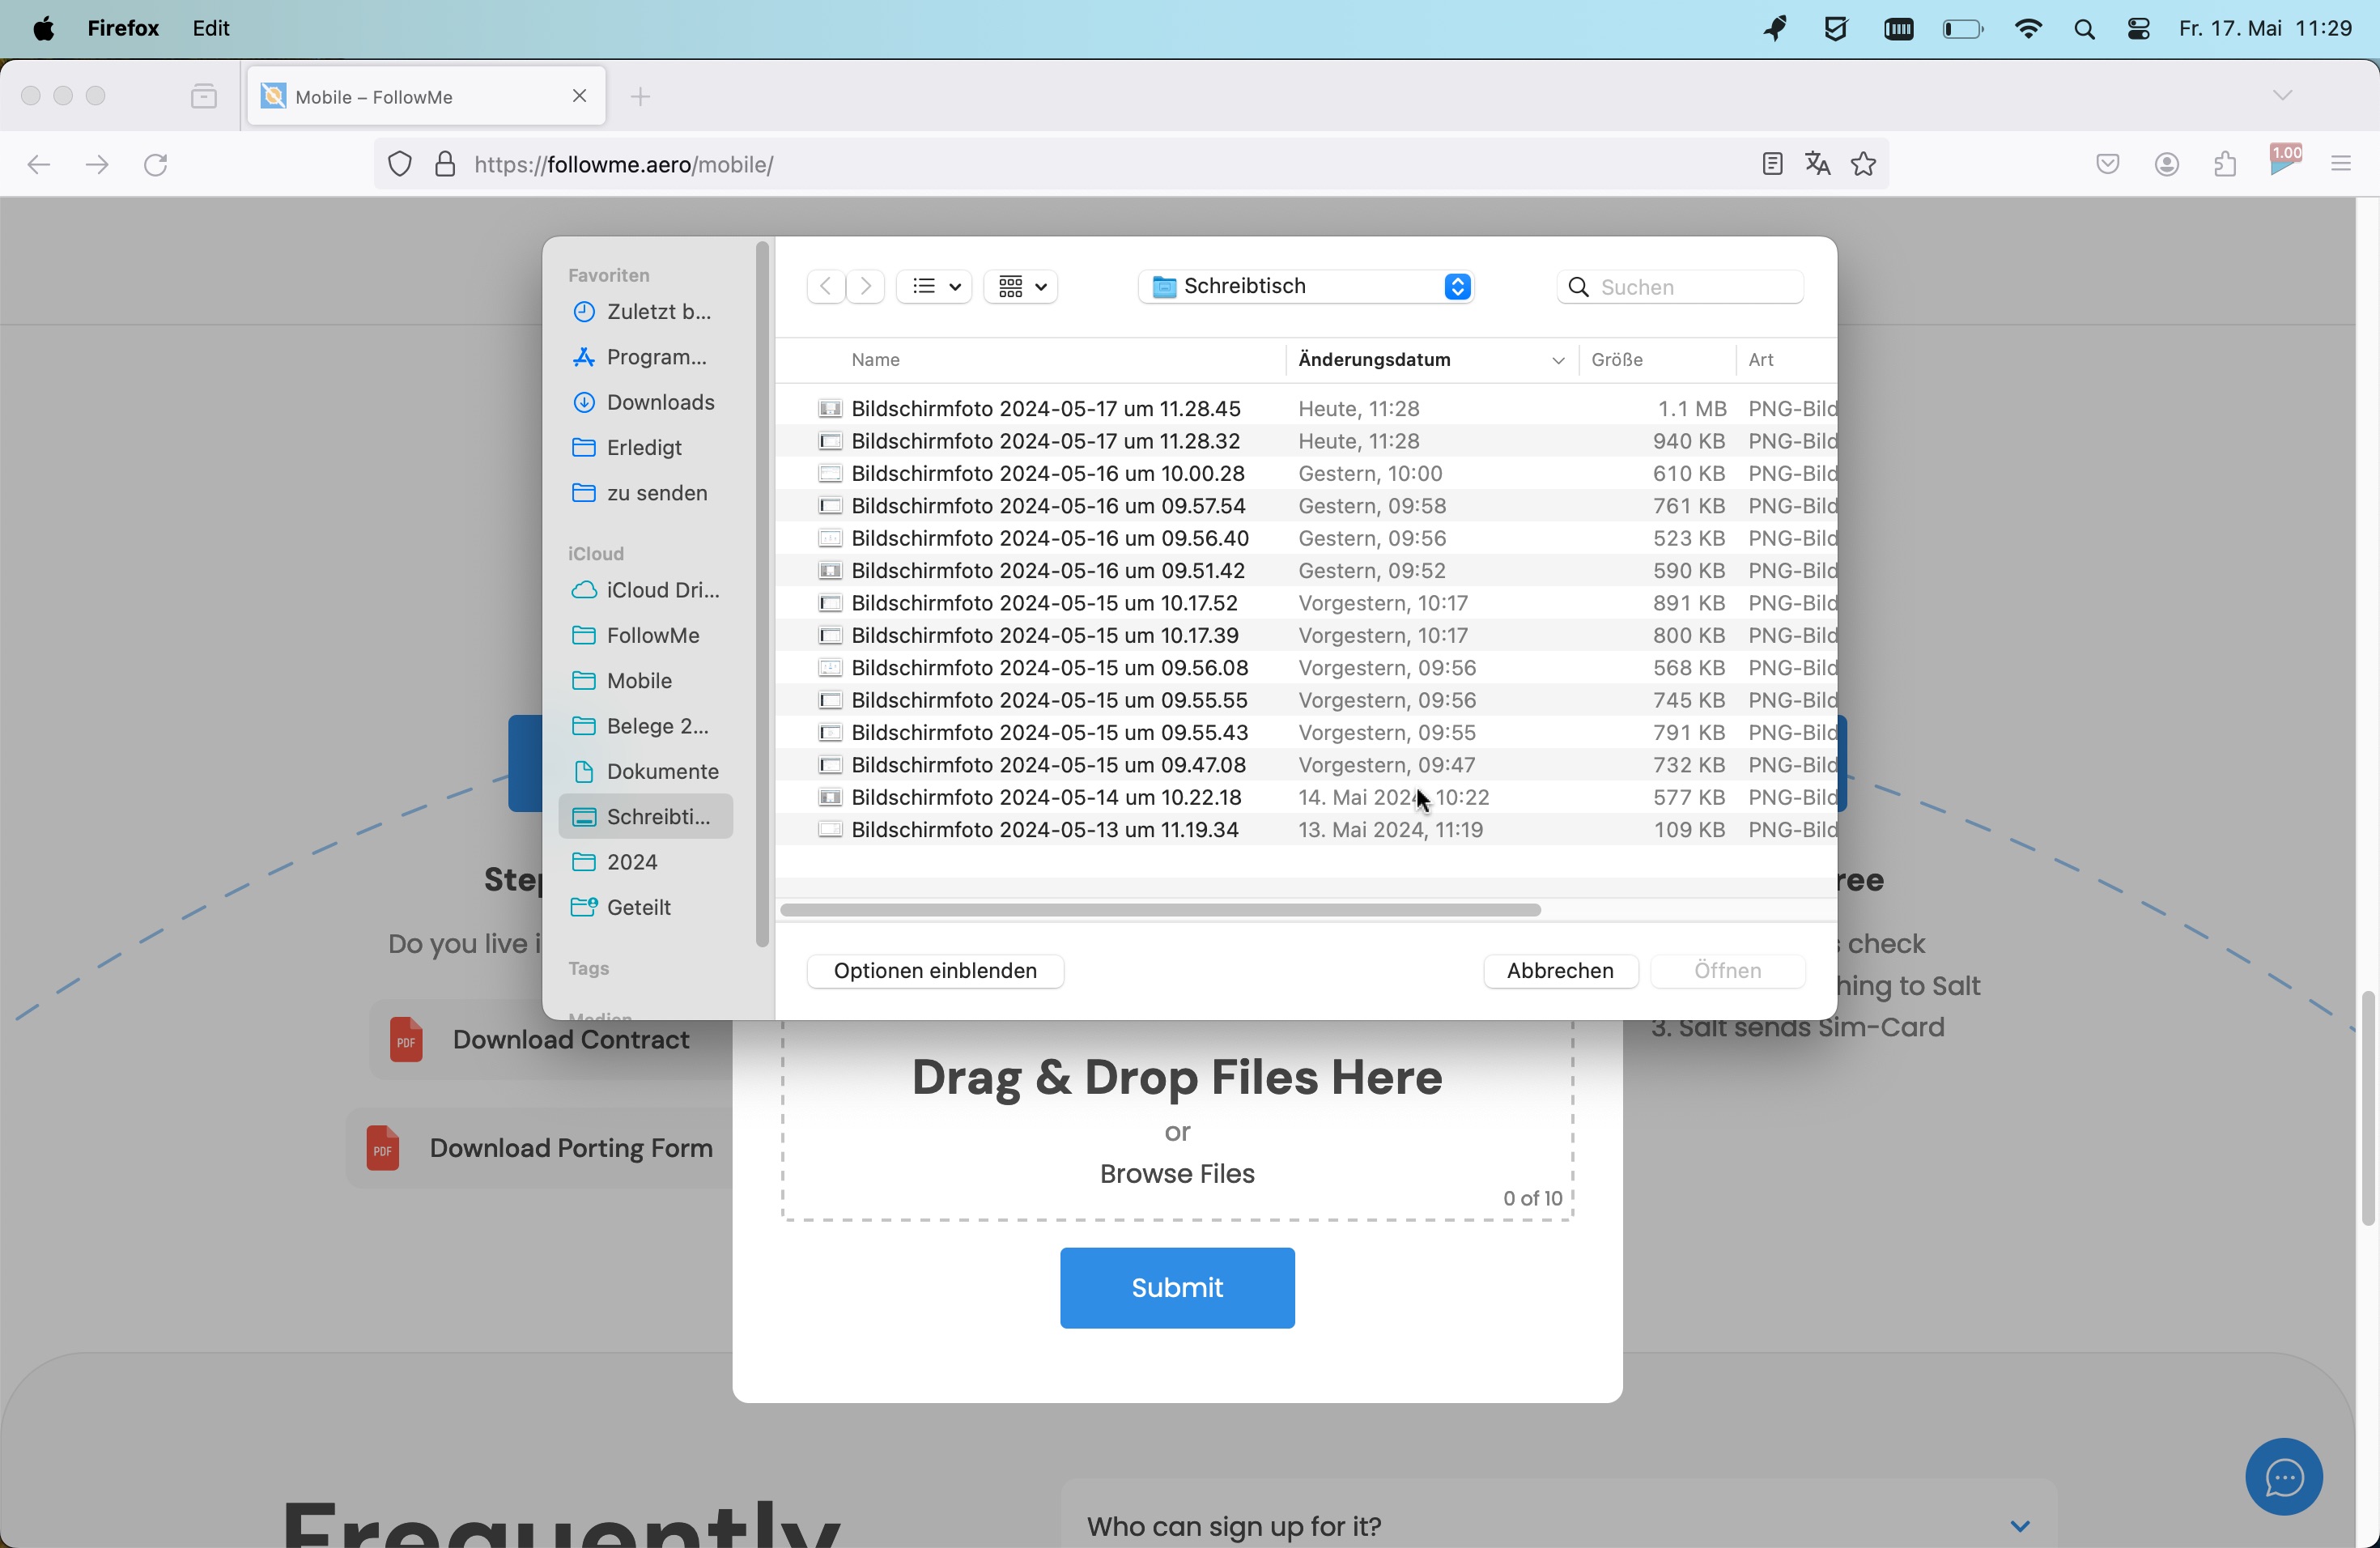The height and width of the screenshot is (1548, 2380).
Task: Open the Firefox account icon
Action: pyautogui.click(x=2167, y=164)
